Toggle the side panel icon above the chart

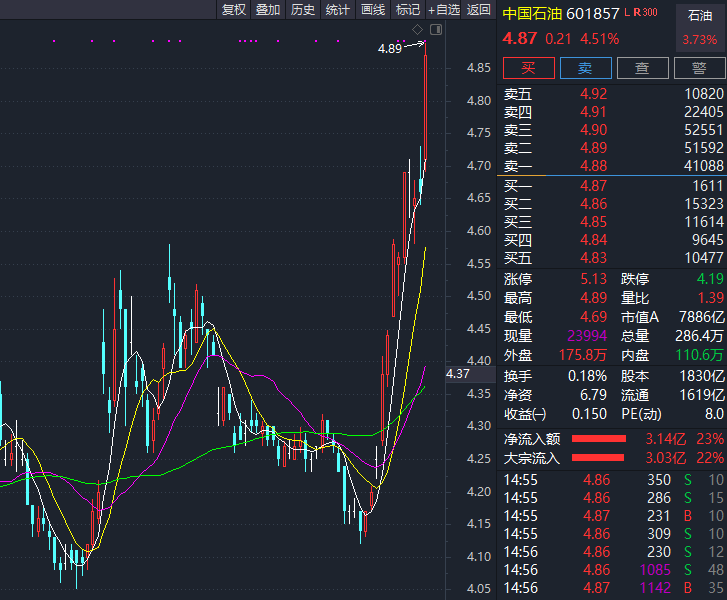click(436, 30)
